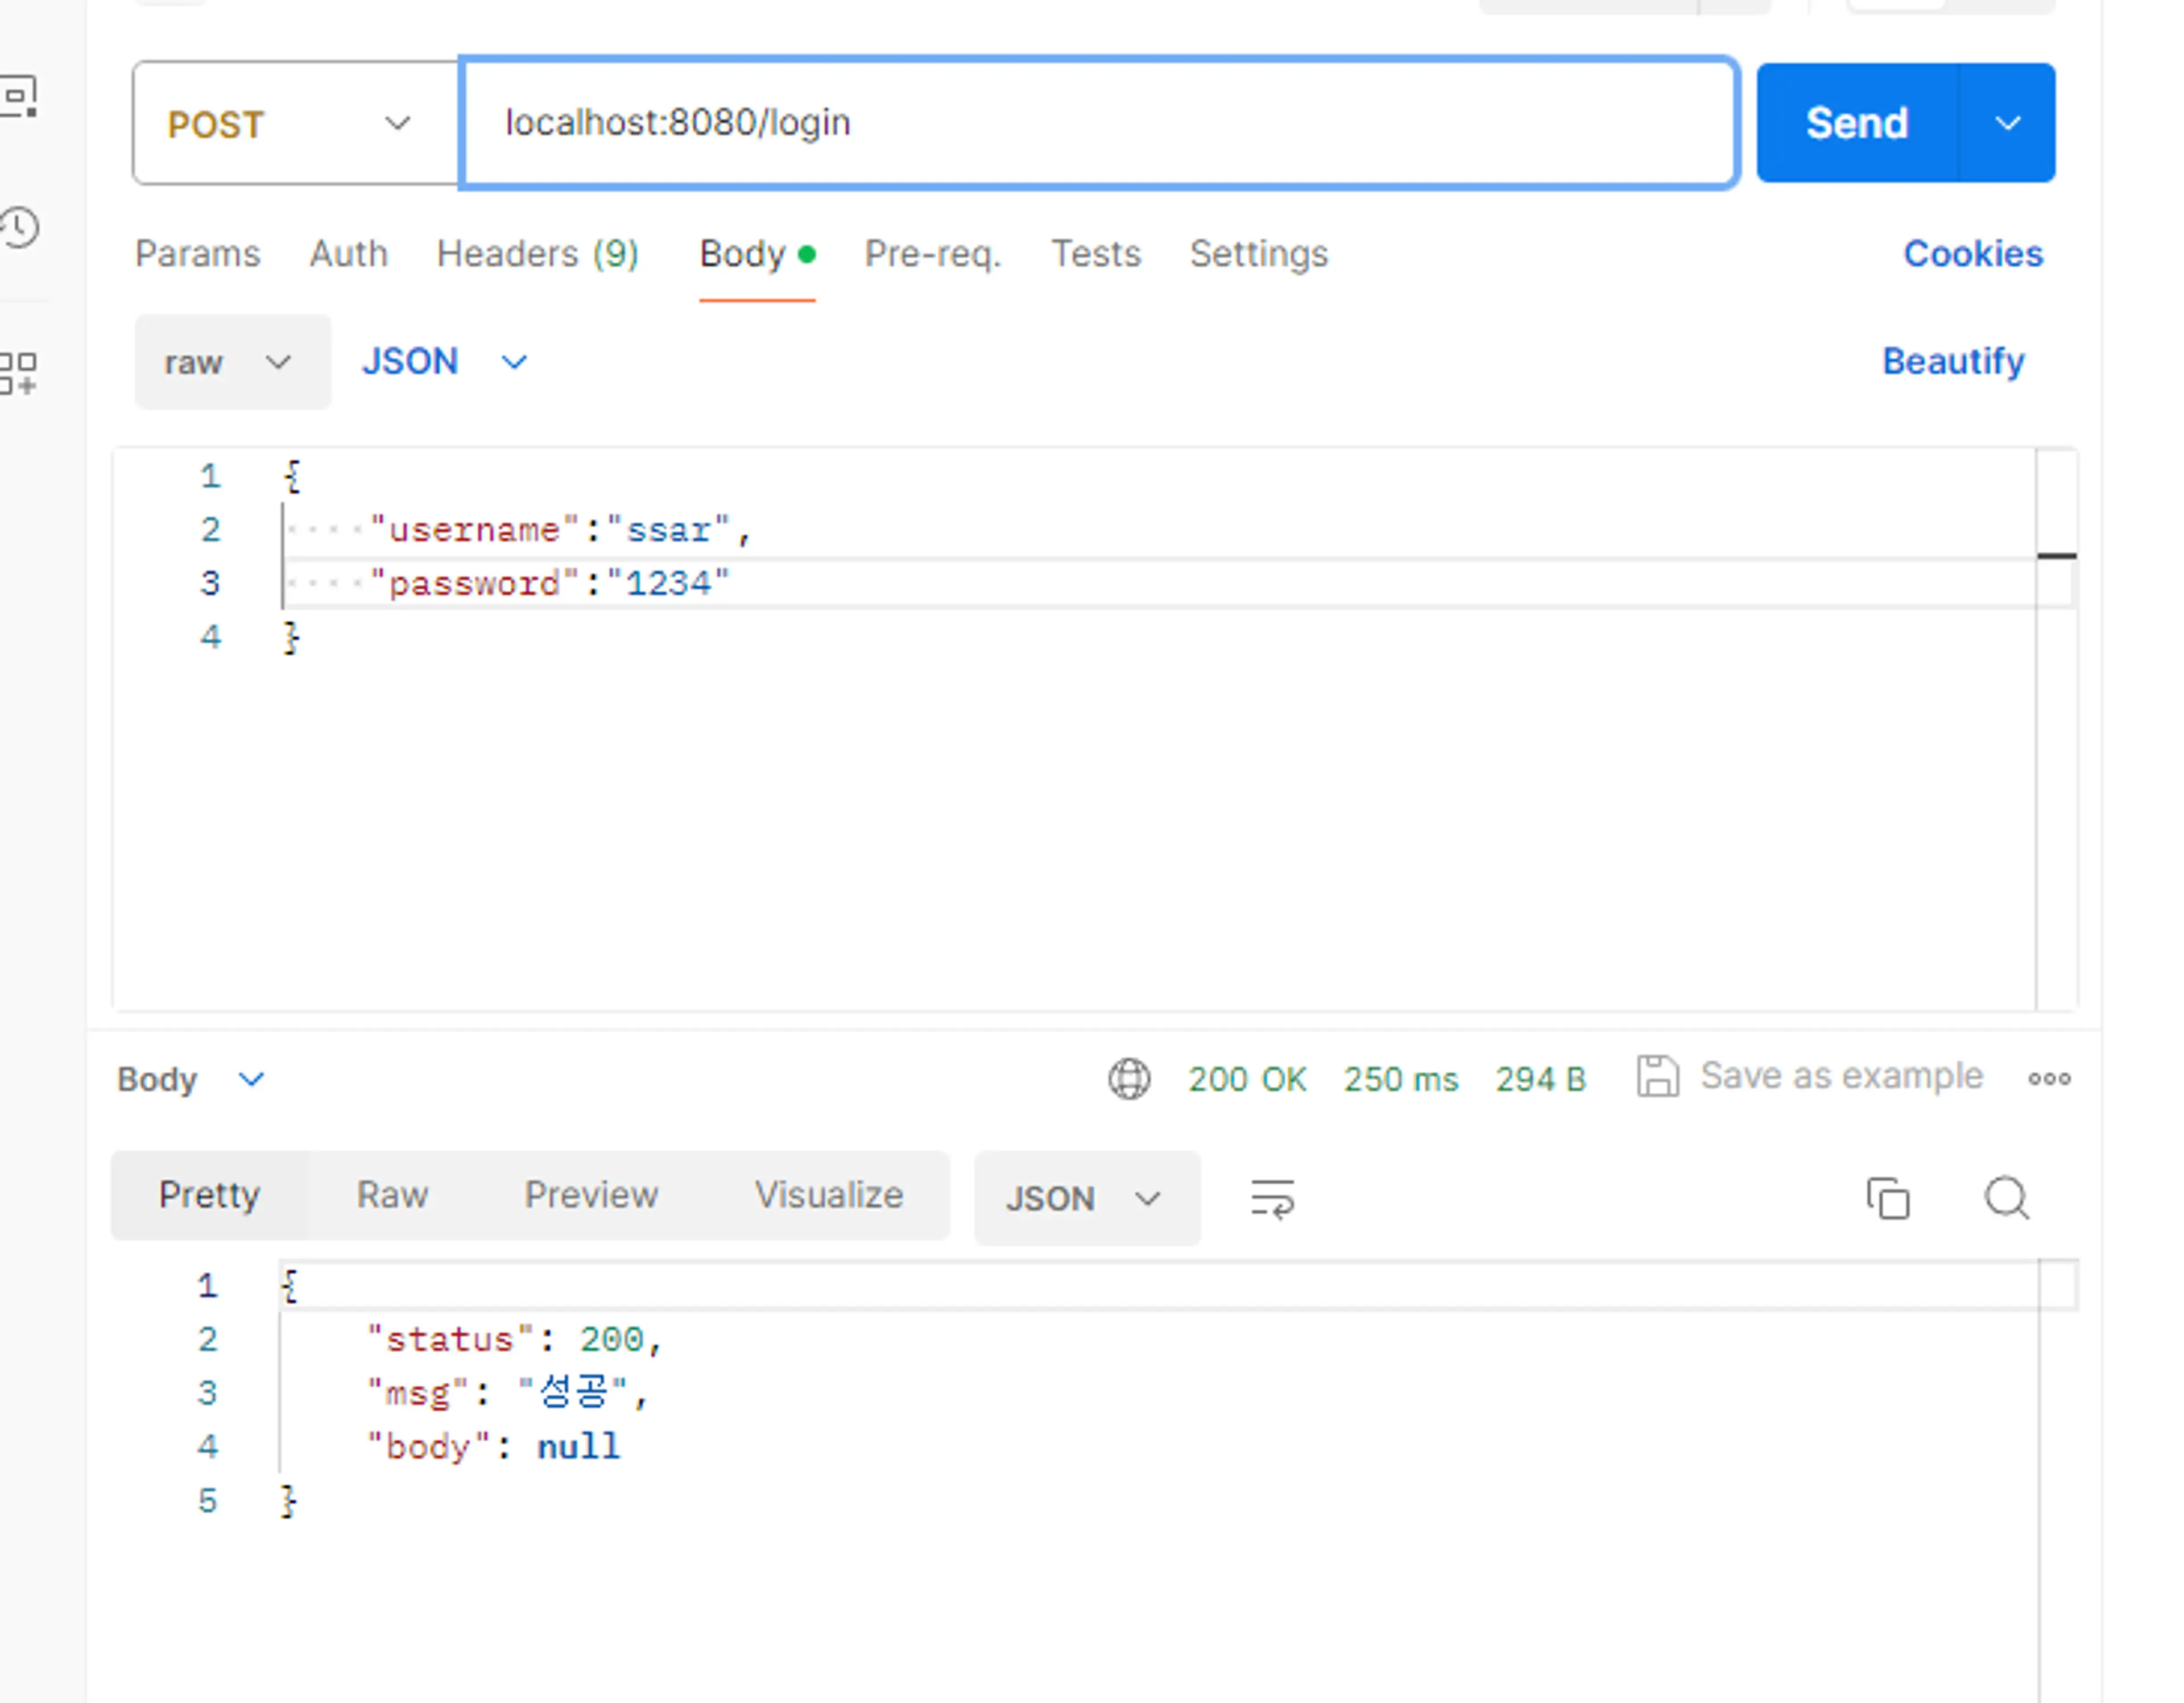Click the "status": 200 response line
Screen dimensions: 2184x1703
point(514,1340)
